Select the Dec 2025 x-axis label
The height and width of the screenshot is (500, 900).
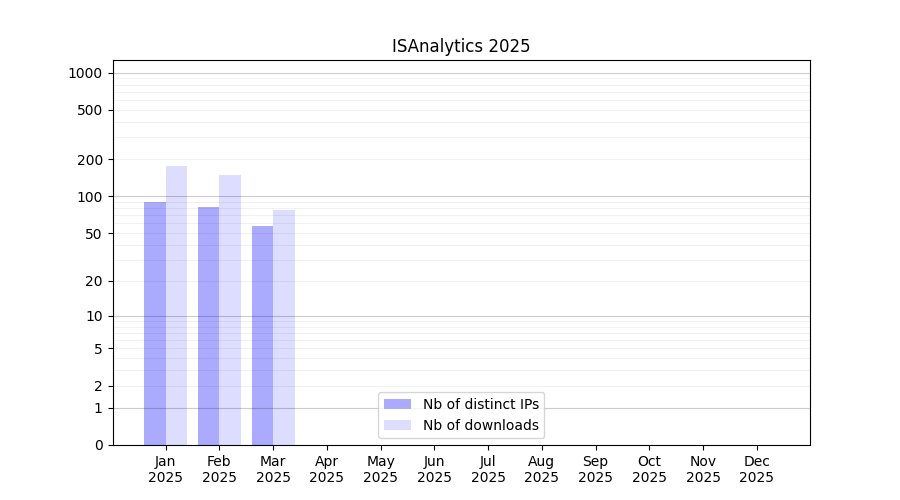coord(756,469)
